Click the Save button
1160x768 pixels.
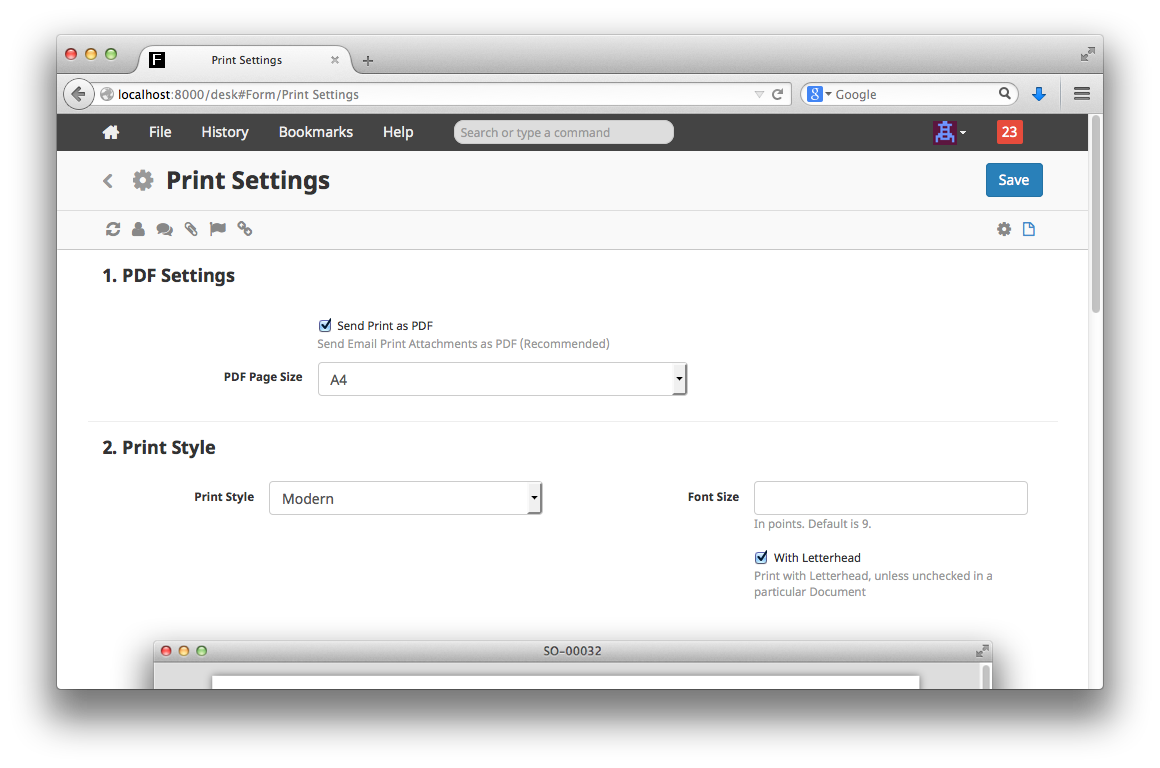point(1013,180)
